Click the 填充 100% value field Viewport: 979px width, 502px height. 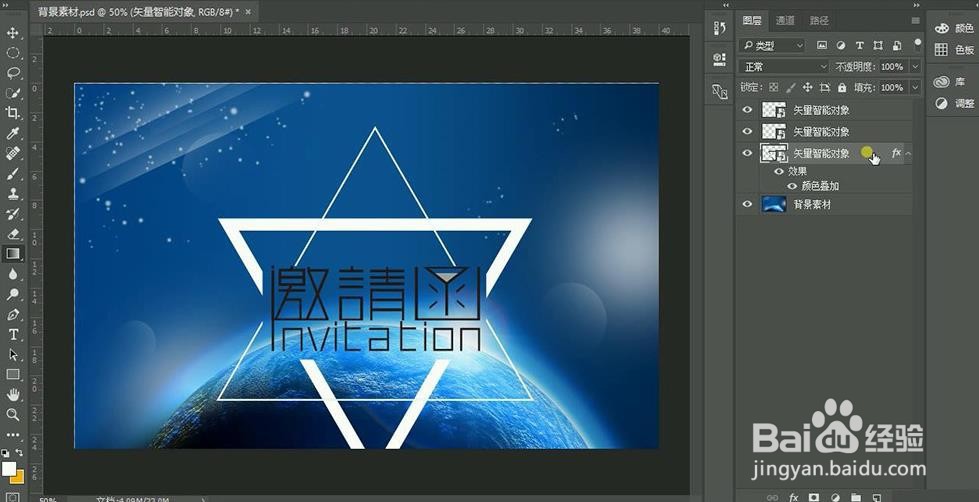pyautogui.click(x=892, y=87)
